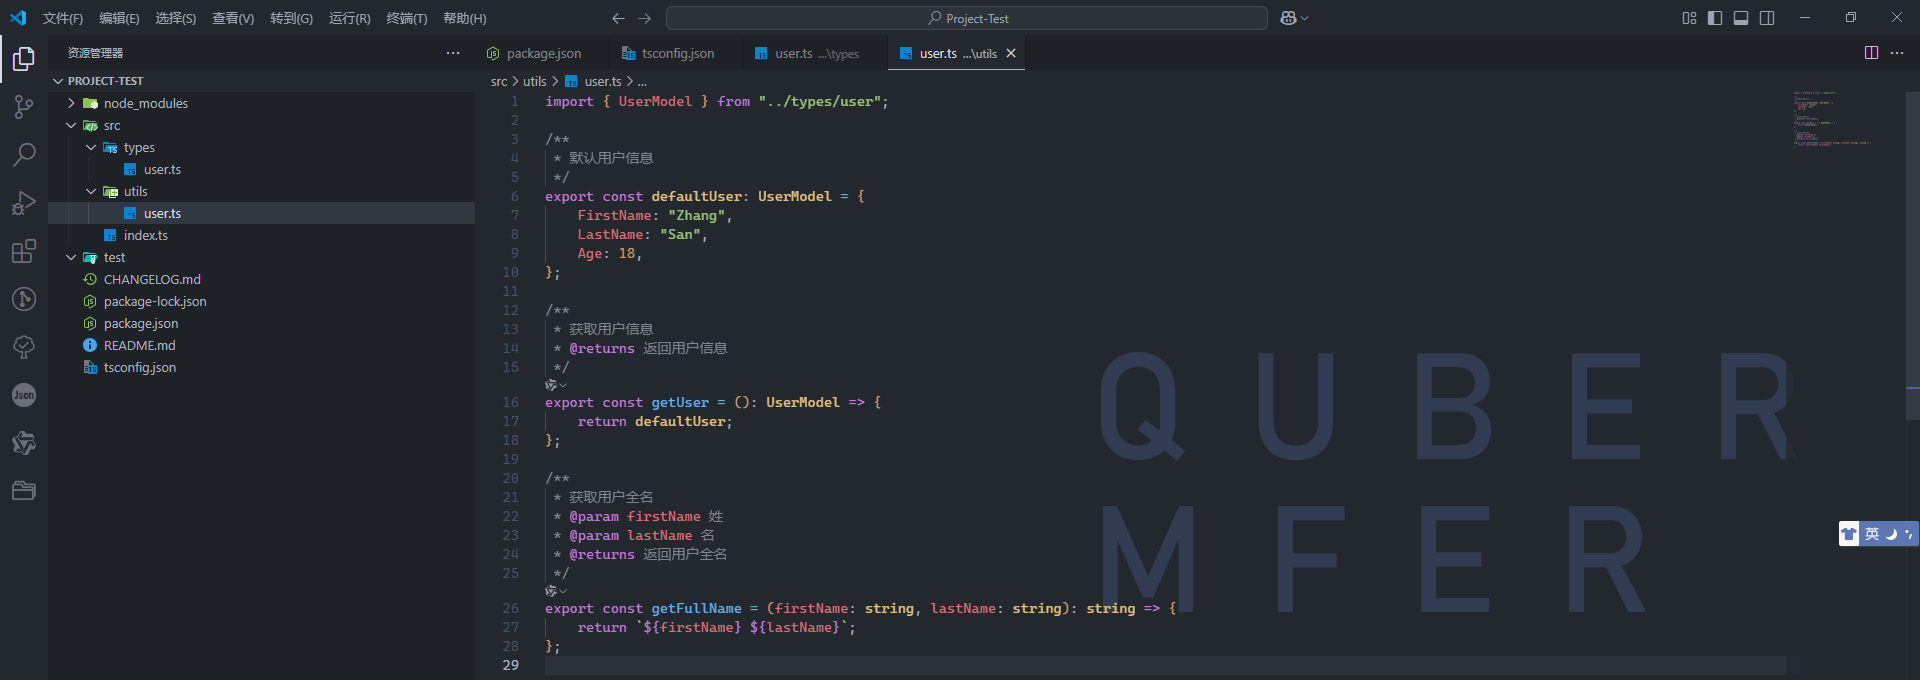The image size is (1920, 680).
Task: Open the Extensions view
Action: 24,251
